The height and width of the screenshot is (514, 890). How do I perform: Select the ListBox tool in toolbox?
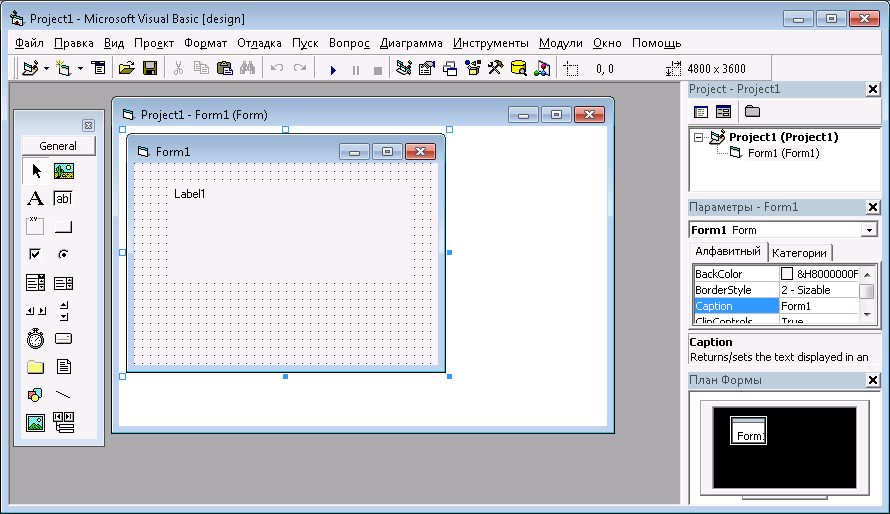point(64,283)
